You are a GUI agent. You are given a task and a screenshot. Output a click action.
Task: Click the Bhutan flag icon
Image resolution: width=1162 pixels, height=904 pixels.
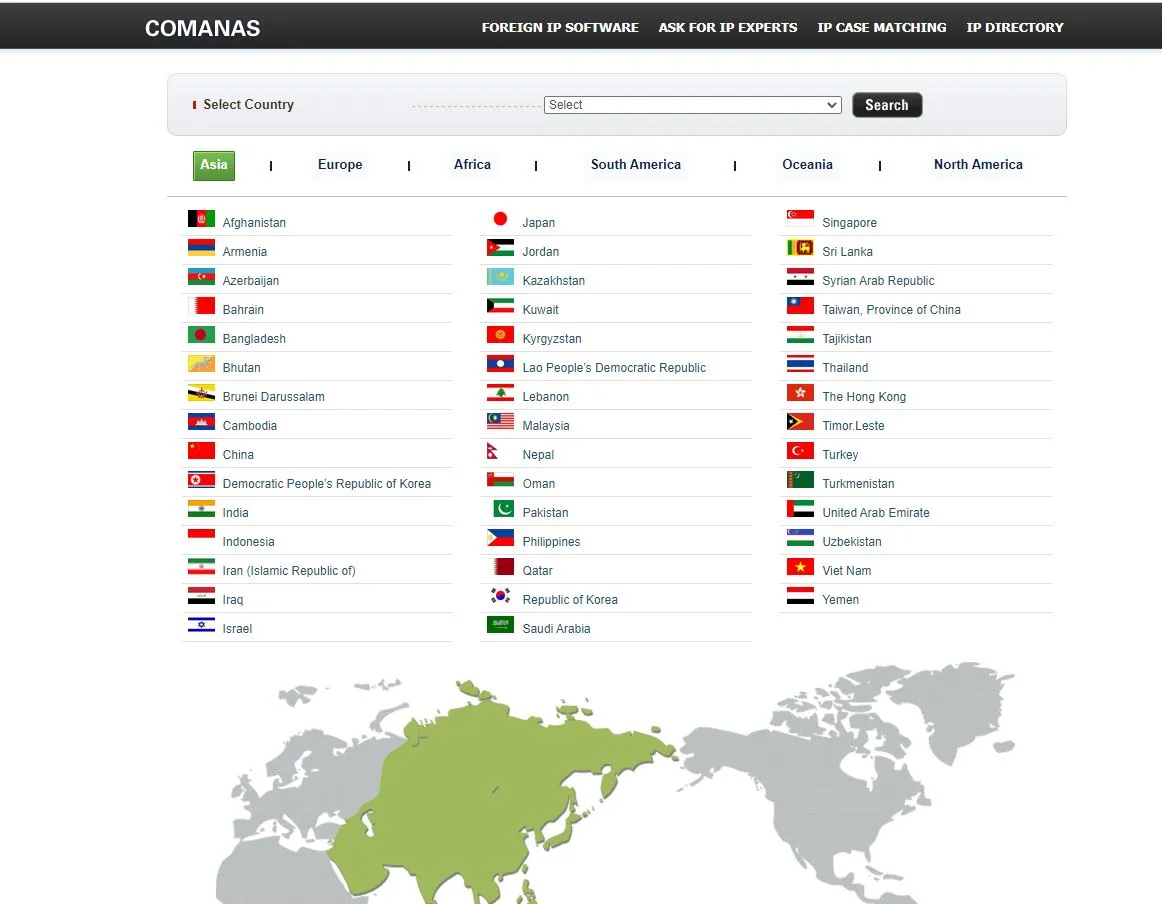pos(201,363)
